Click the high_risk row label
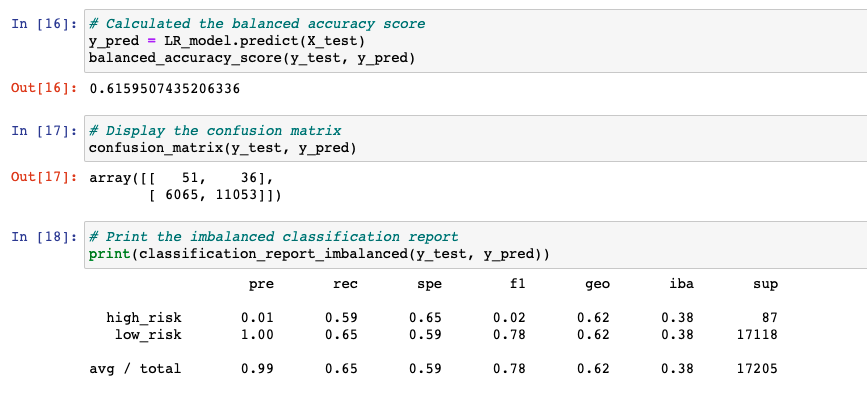 click(144, 318)
